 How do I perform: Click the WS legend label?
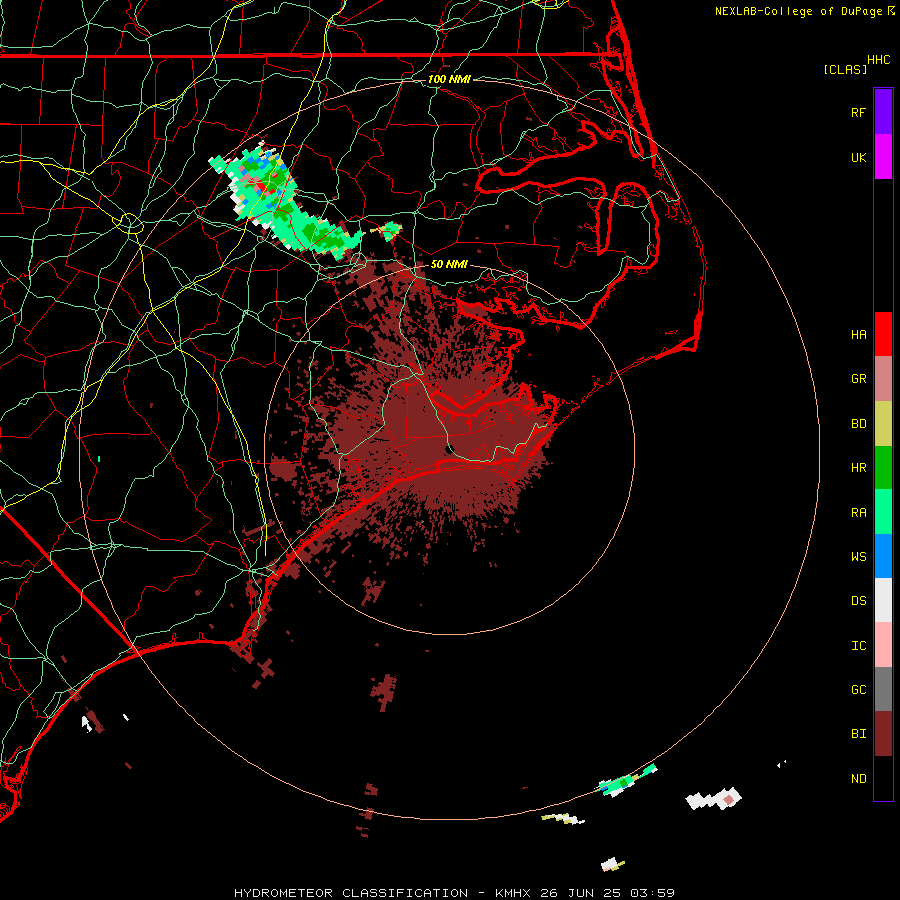coord(858,557)
